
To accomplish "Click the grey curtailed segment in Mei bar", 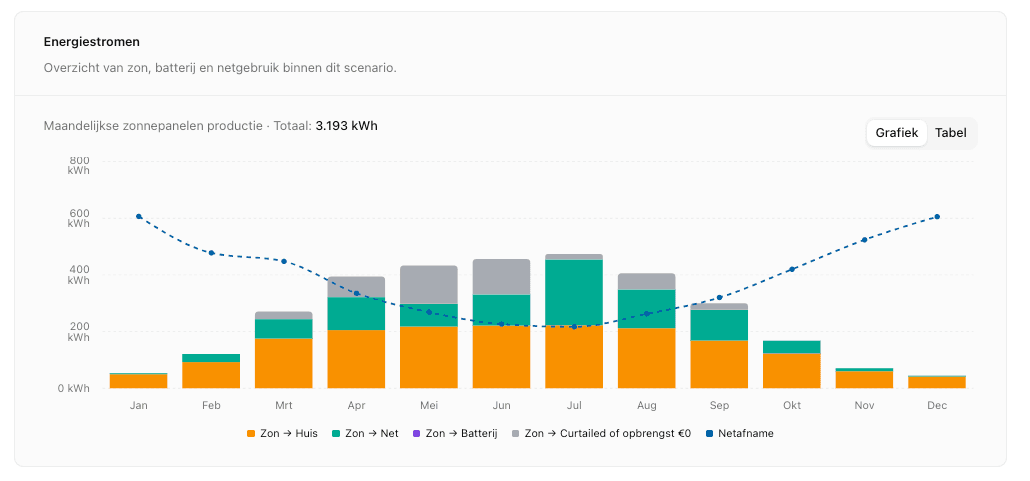I will pyautogui.click(x=429, y=284).
